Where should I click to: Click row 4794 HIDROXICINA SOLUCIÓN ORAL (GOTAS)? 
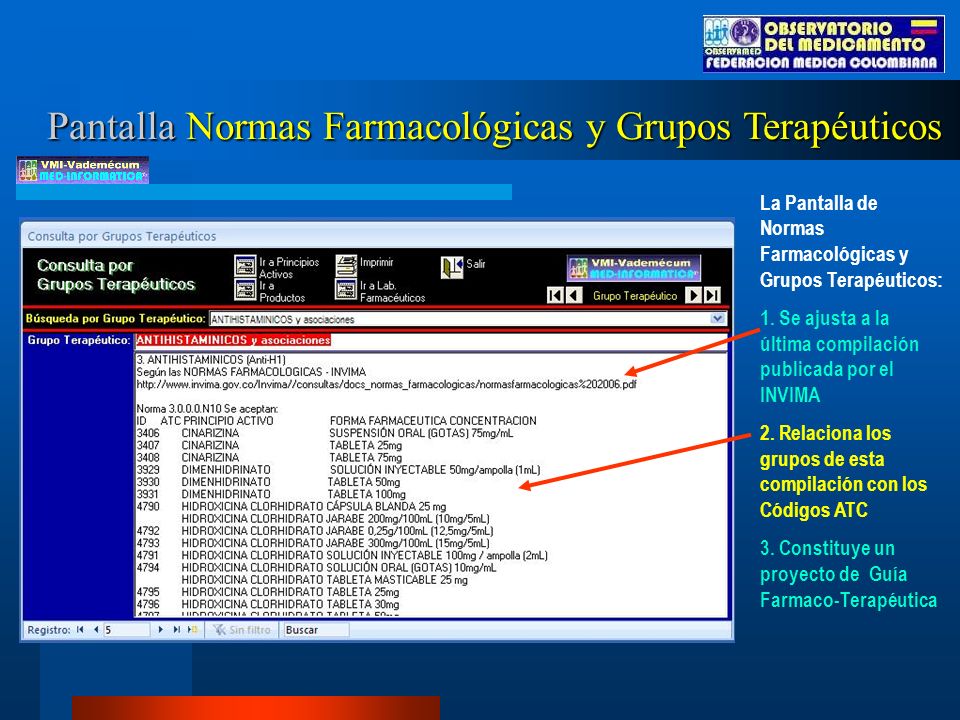click(x=317, y=568)
